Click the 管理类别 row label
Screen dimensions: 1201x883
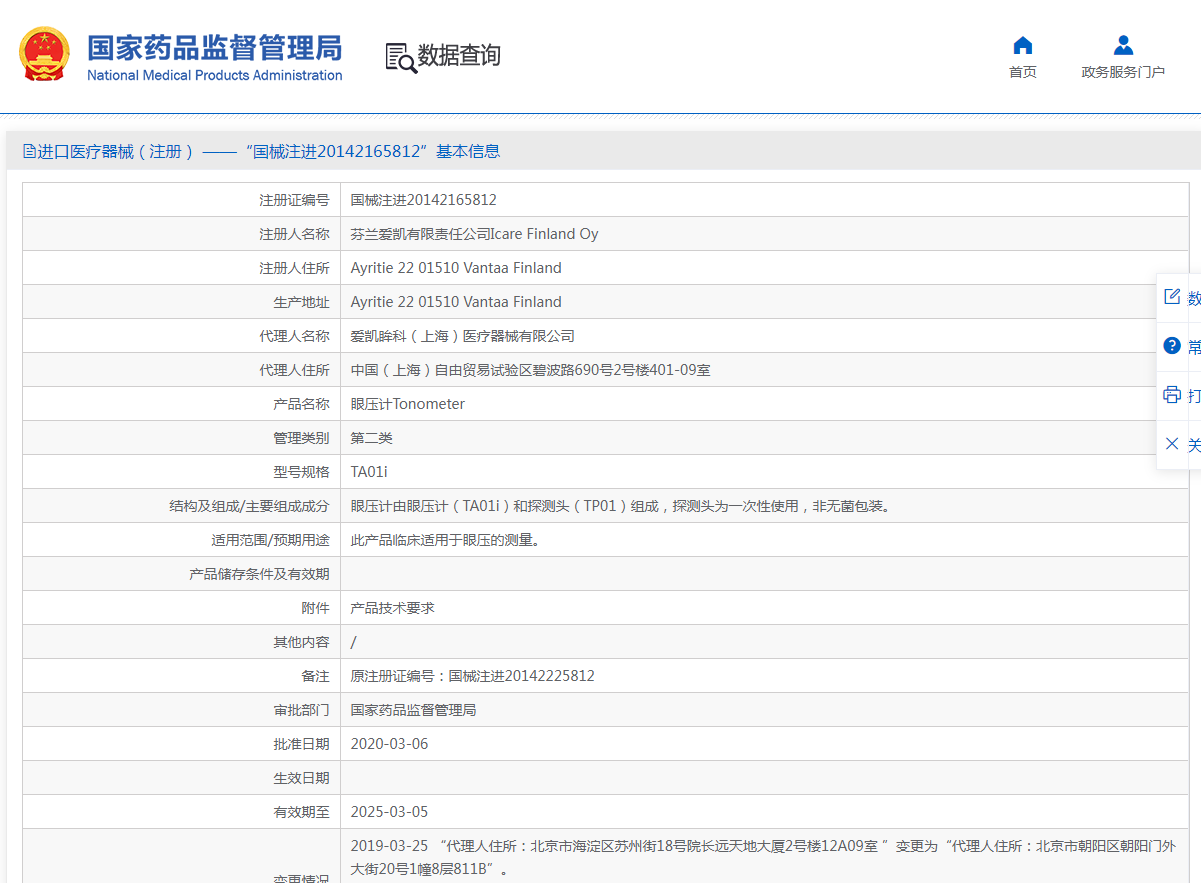point(301,438)
